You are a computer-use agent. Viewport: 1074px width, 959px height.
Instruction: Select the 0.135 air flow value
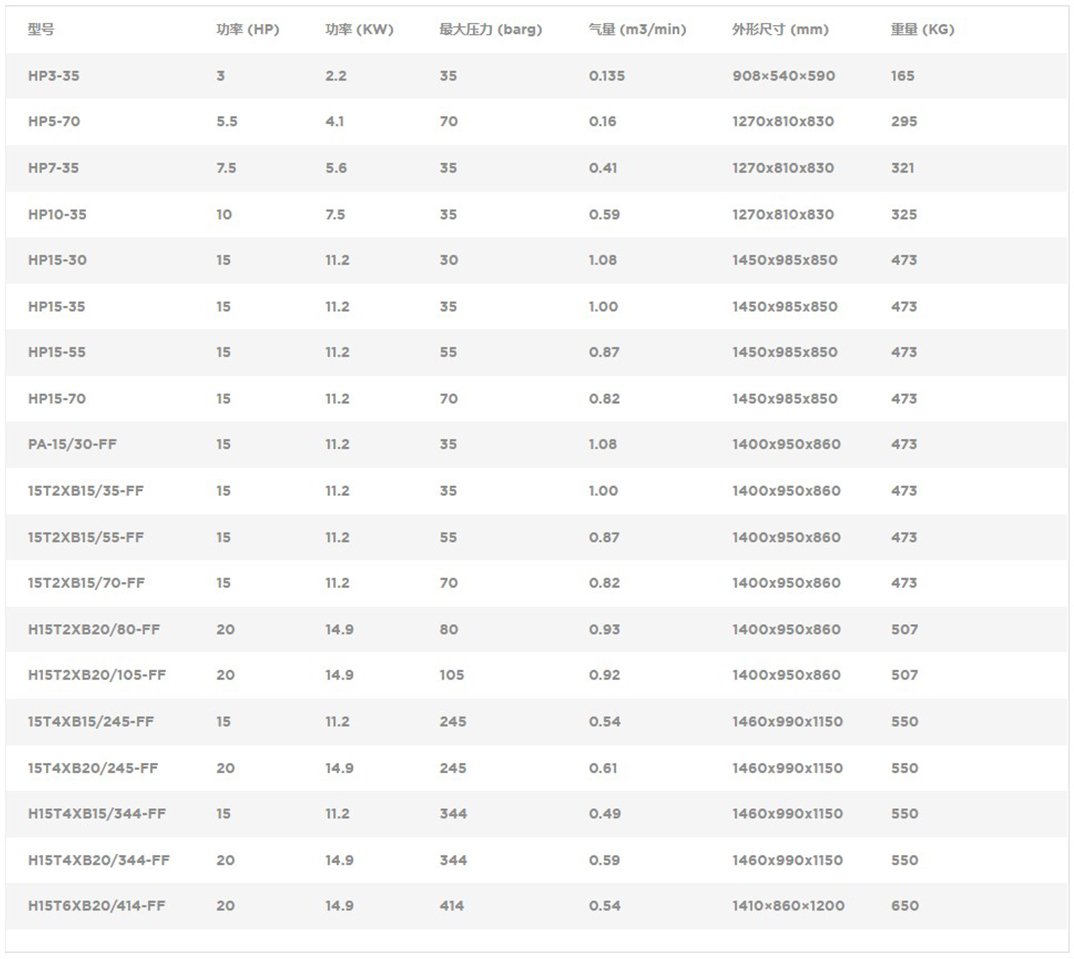point(606,76)
